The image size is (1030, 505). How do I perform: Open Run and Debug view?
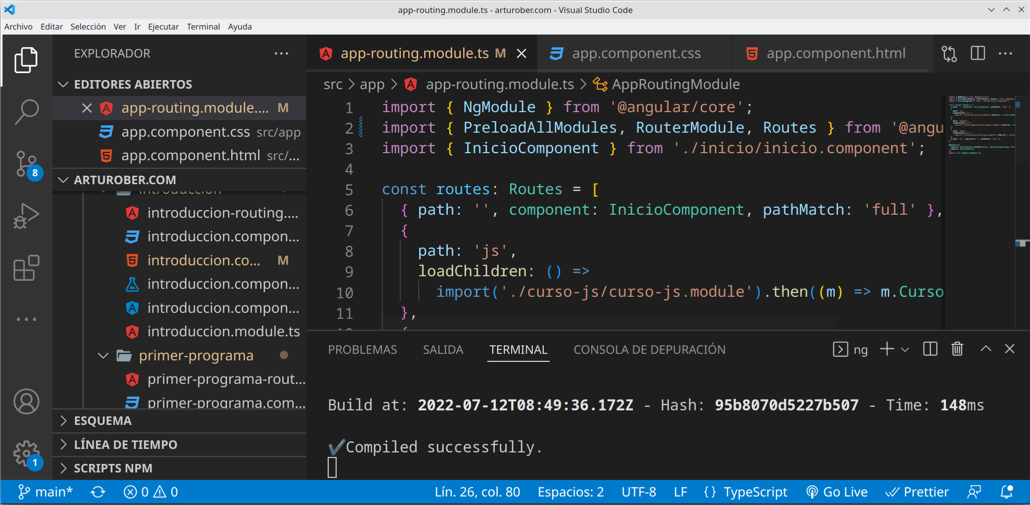point(27,216)
